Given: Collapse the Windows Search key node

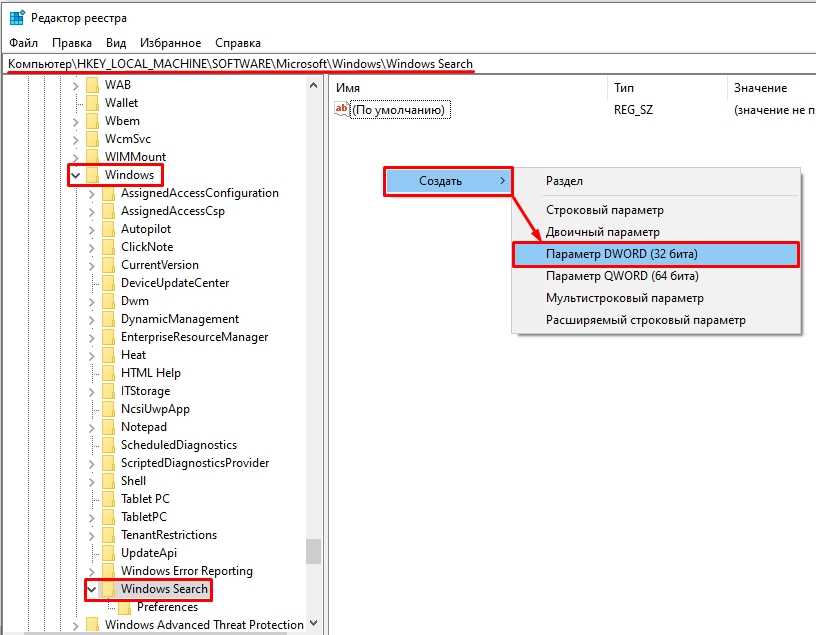Looking at the screenshot, I should tap(92, 590).
